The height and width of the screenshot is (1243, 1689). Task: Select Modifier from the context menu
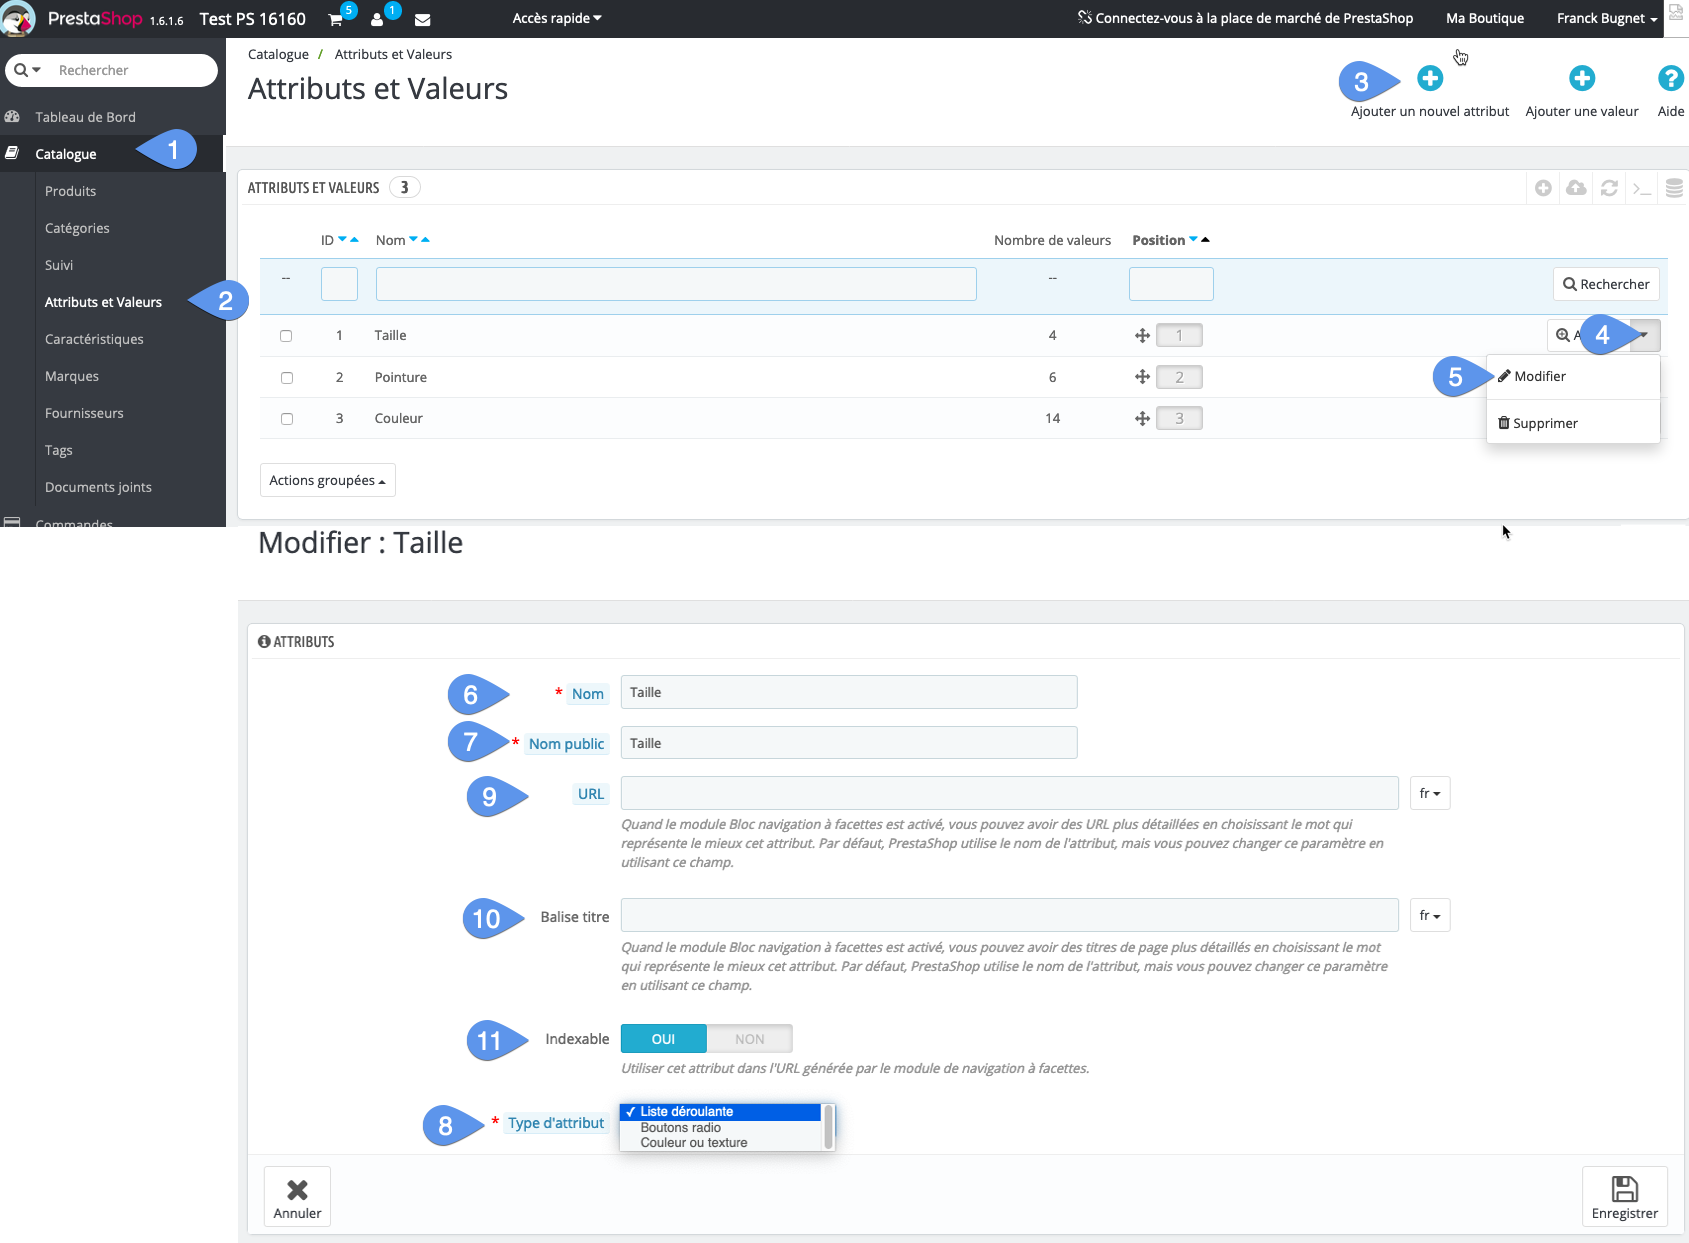tap(1542, 376)
